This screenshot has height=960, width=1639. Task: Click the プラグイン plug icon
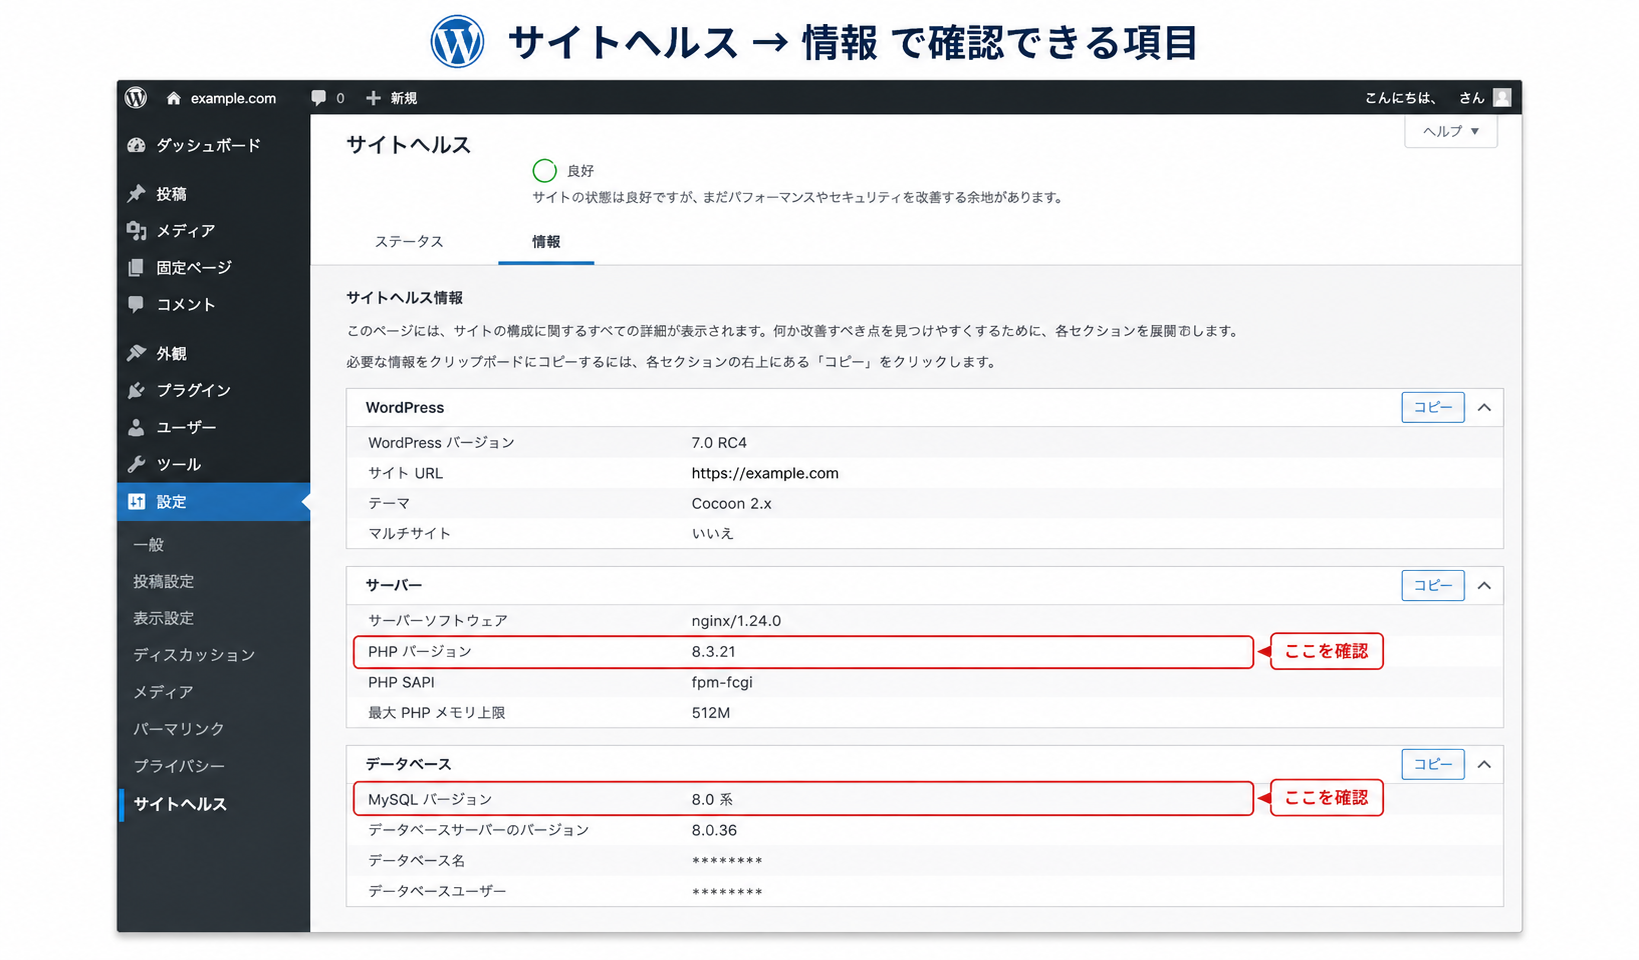pos(137,390)
